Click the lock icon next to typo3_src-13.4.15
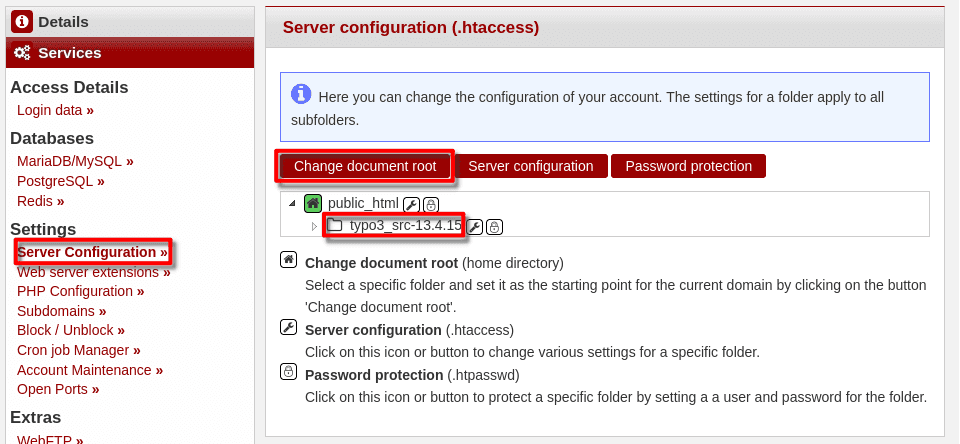 [x=494, y=227]
